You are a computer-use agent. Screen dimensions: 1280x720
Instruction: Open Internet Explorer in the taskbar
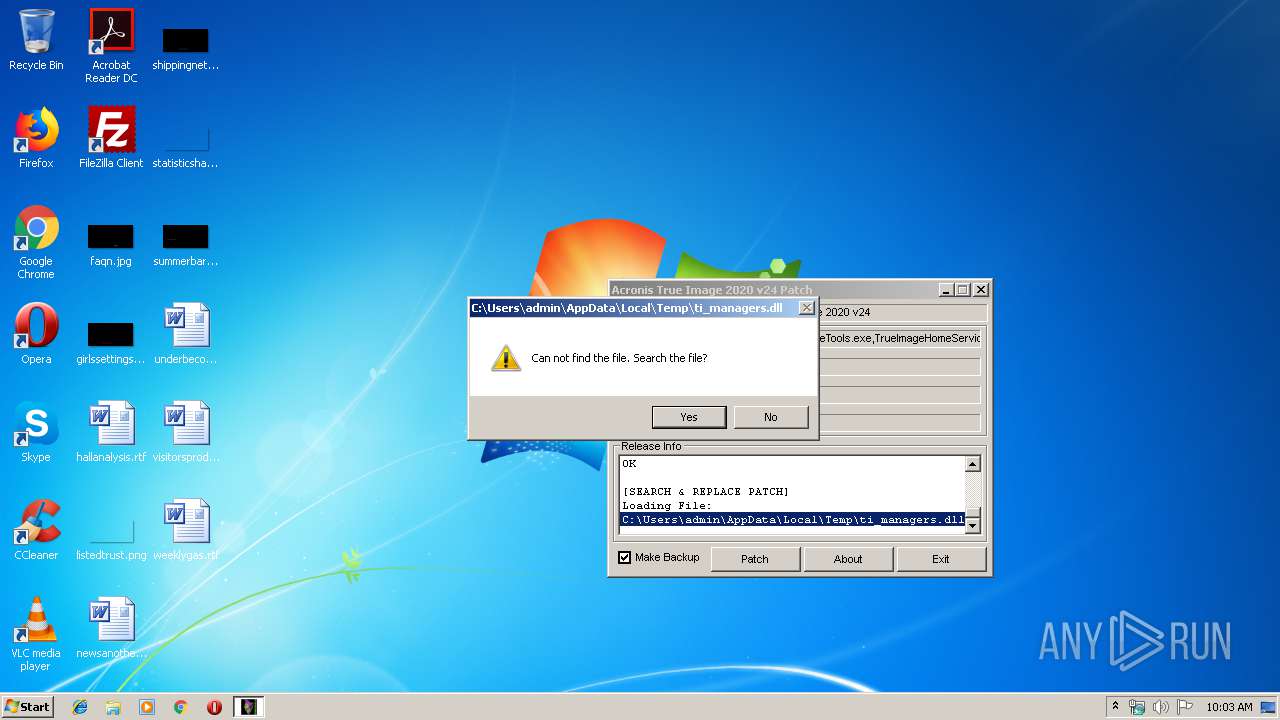80,707
